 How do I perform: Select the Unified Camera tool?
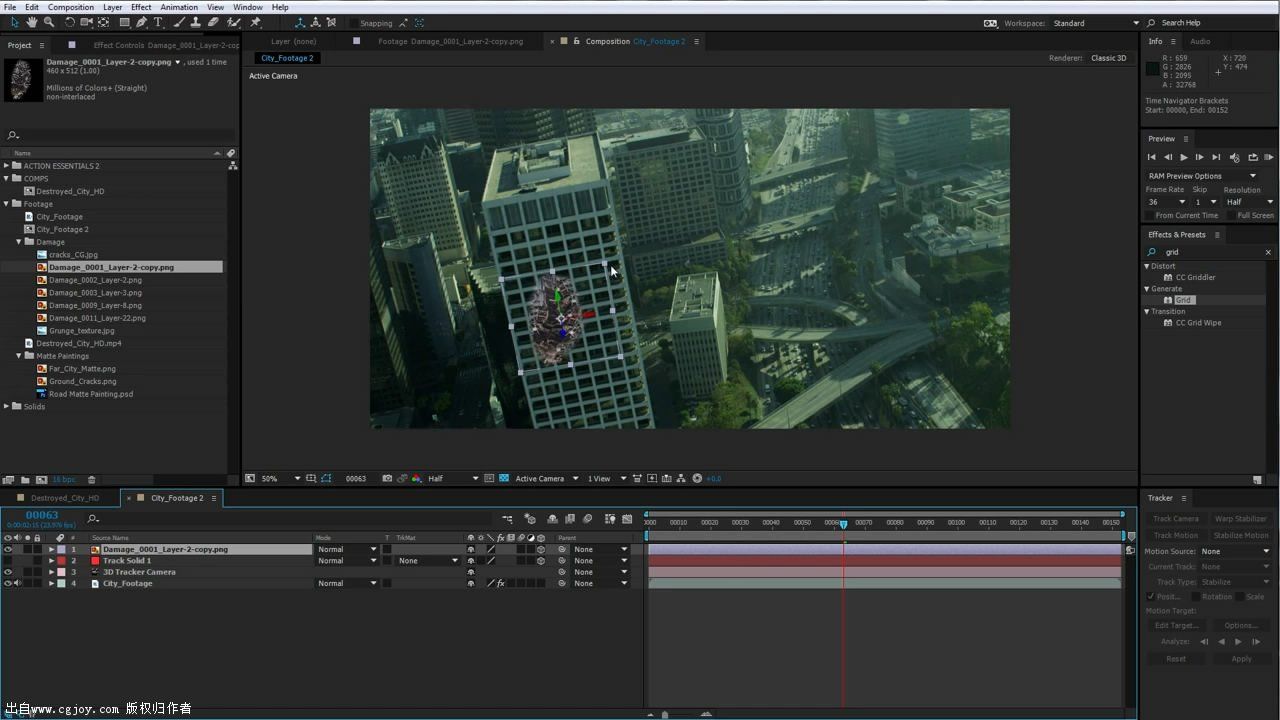(86, 22)
